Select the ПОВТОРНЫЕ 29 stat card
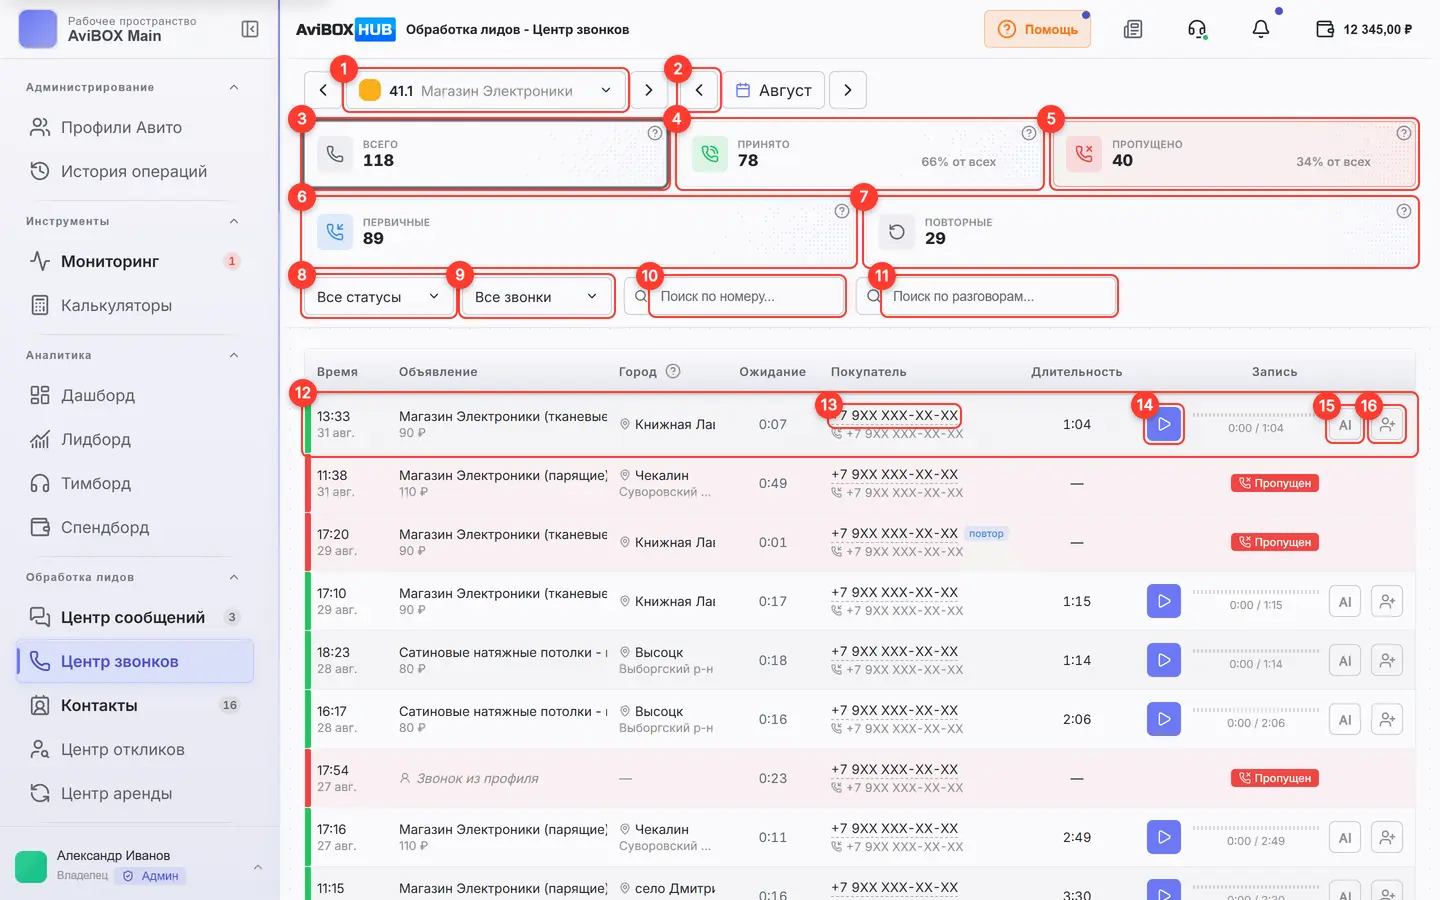This screenshot has height=900, width=1440. pyautogui.click(x=1141, y=231)
